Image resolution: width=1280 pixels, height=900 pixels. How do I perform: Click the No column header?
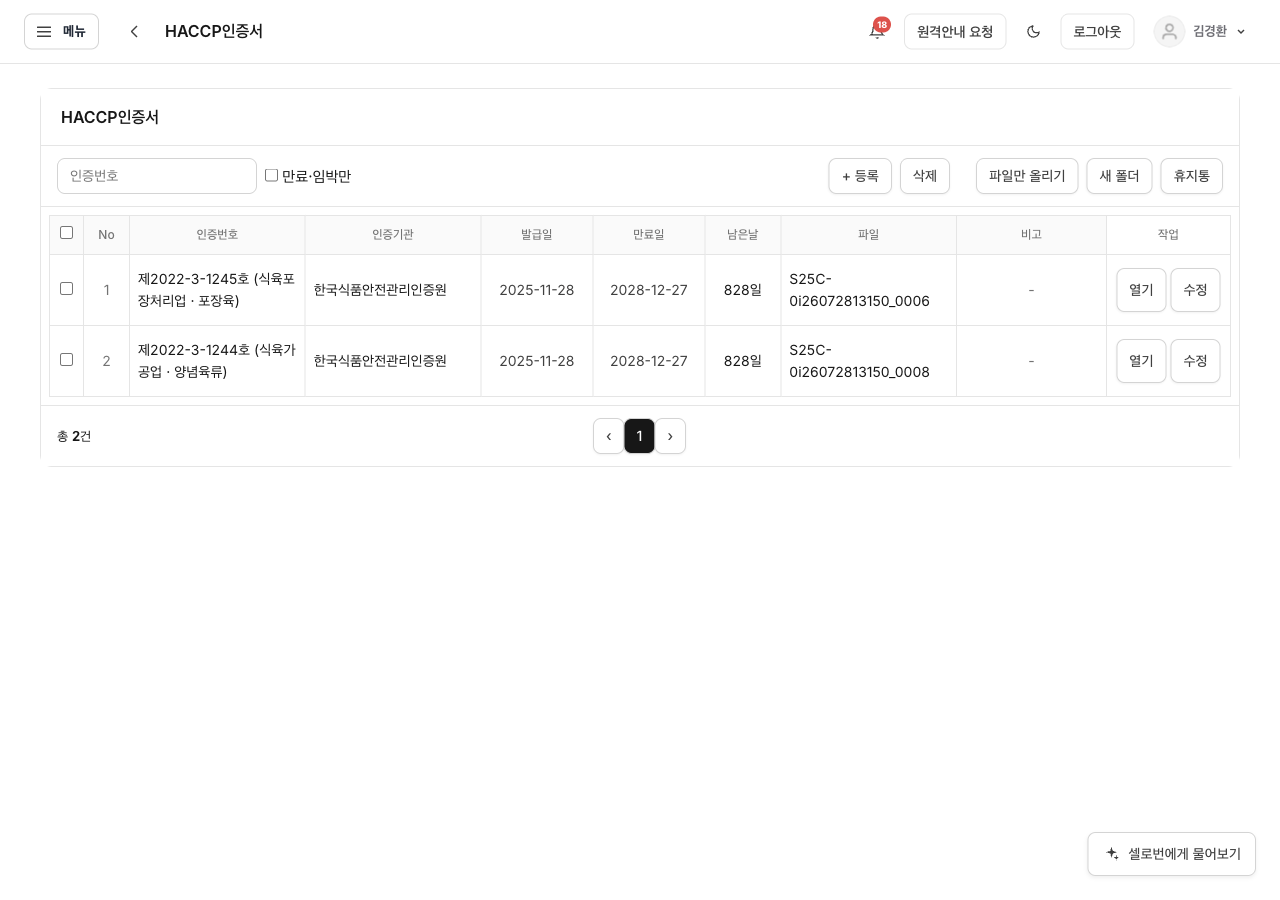coord(107,235)
